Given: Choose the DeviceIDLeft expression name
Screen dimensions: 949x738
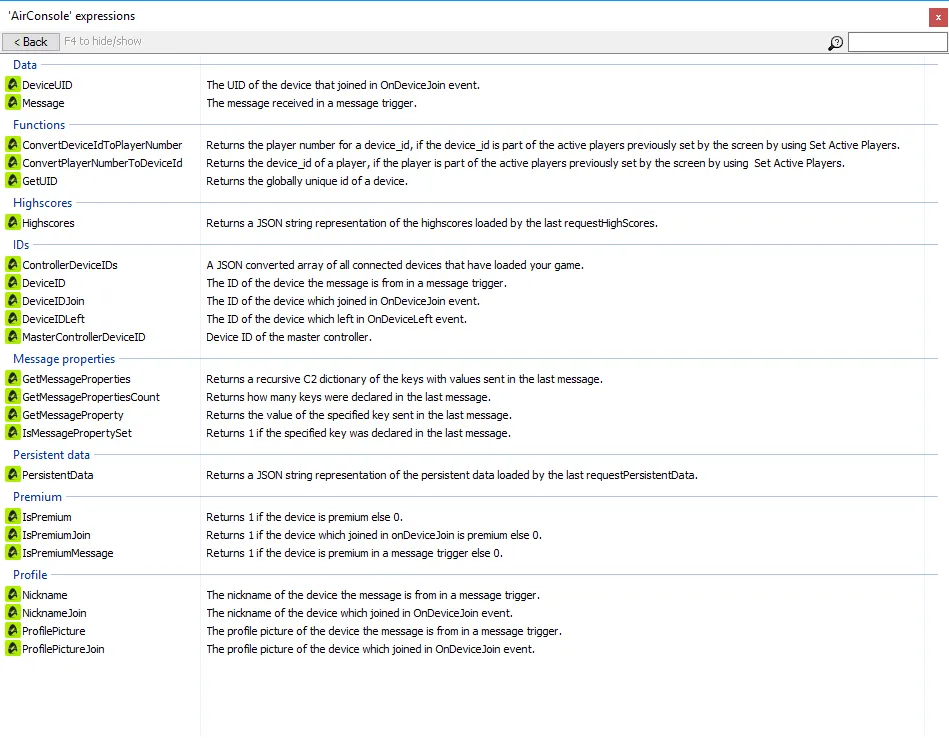Looking at the screenshot, I should click(53, 319).
